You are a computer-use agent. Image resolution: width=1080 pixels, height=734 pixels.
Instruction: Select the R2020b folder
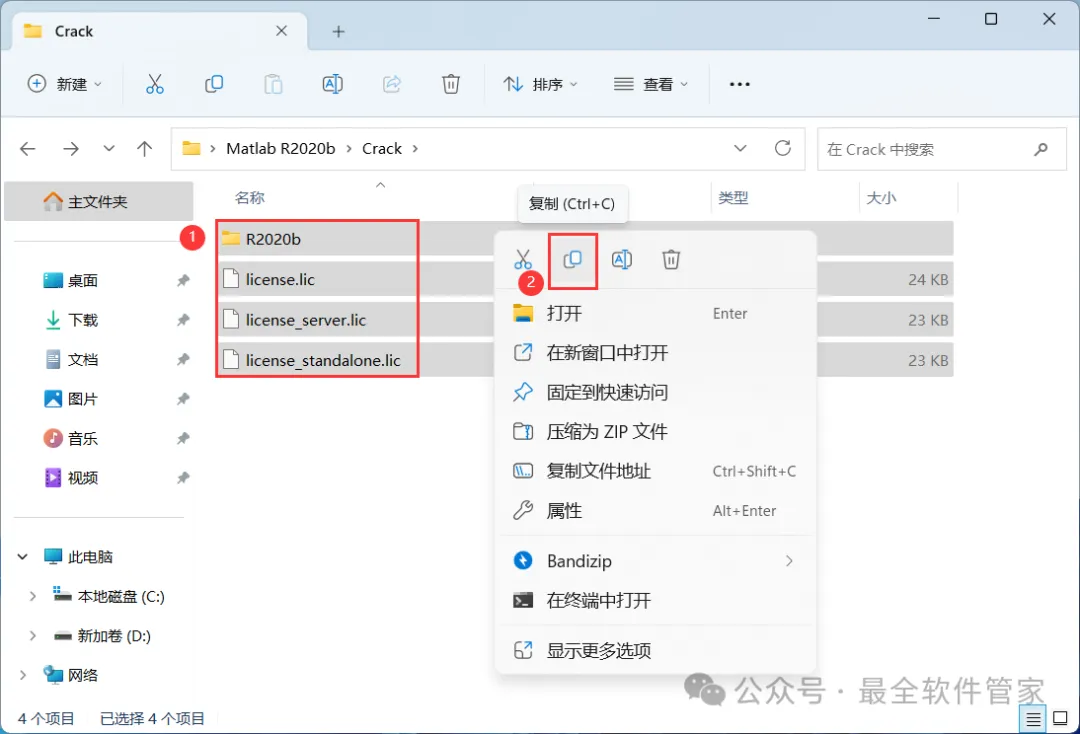tap(273, 239)
